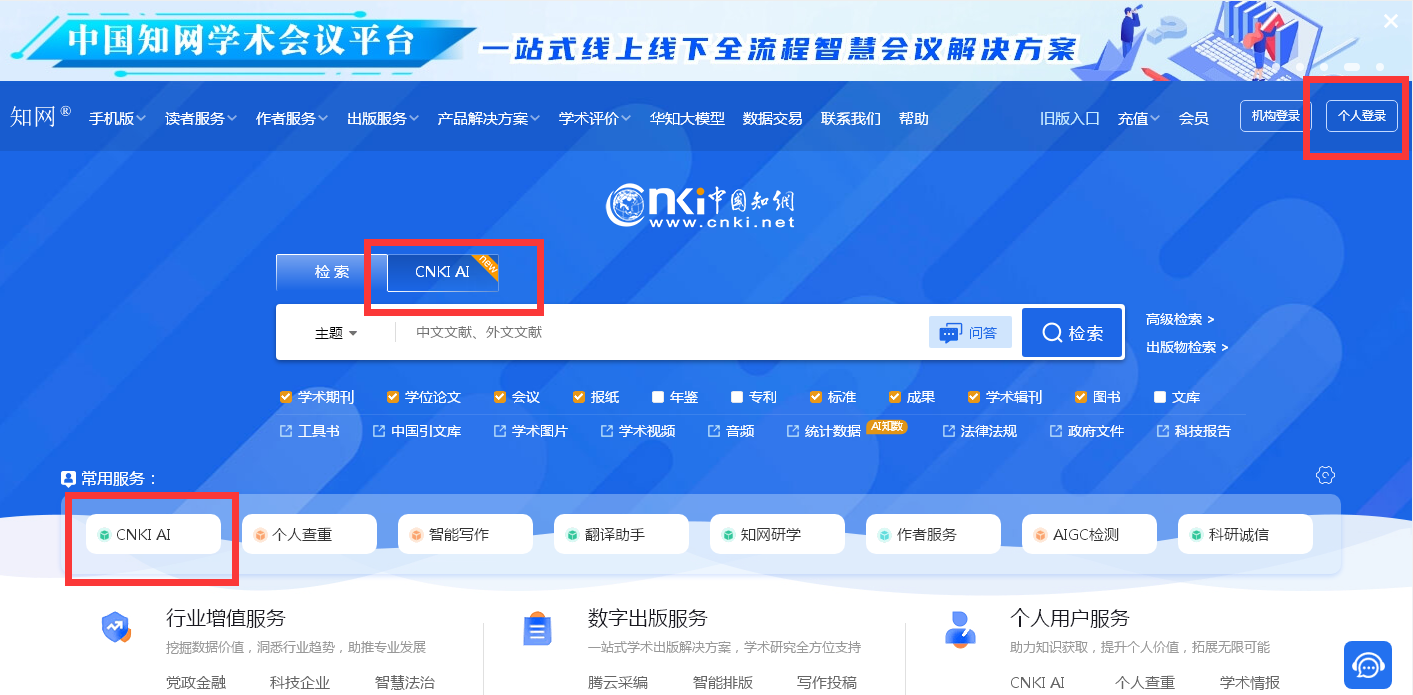Click the shield icon for 行业增值服务
This screenshot has height=695, width=1413.
point(116,629)
